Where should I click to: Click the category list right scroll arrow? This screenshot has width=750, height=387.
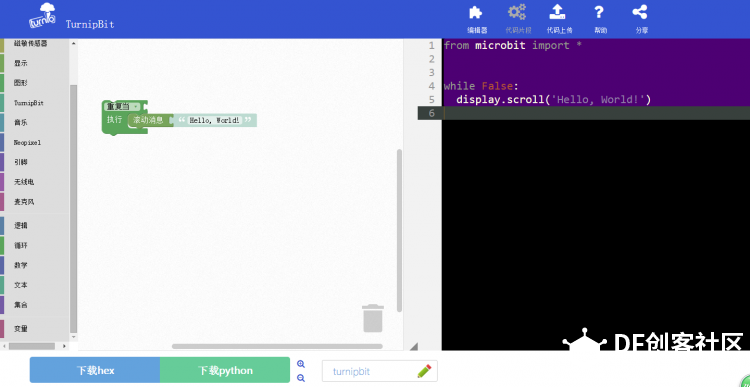66,346
